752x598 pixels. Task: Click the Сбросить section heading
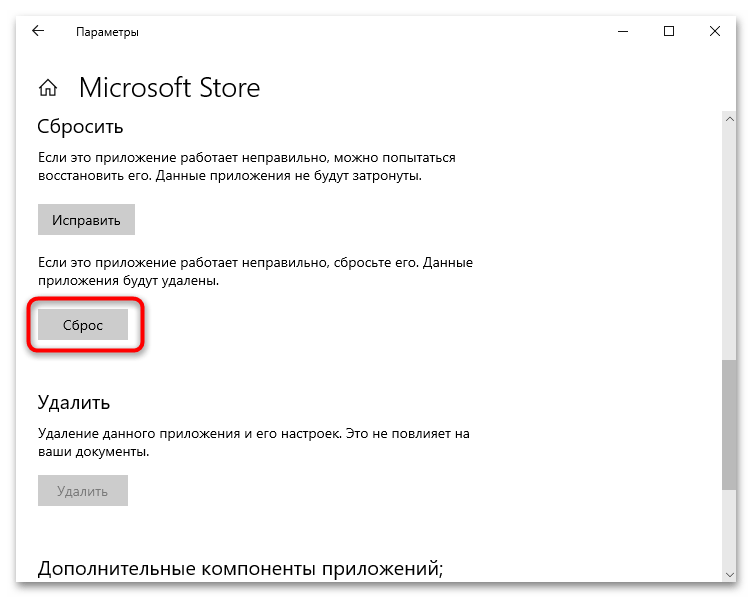coord(81,127)
